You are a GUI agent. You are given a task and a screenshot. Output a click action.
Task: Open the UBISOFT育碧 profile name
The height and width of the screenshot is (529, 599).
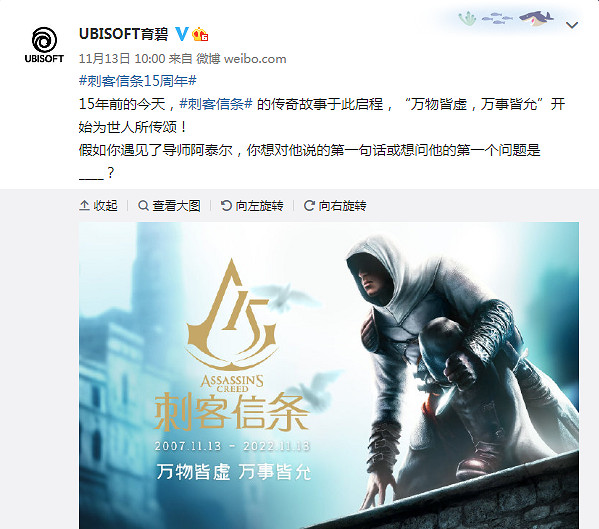click(x=123, y=34)
